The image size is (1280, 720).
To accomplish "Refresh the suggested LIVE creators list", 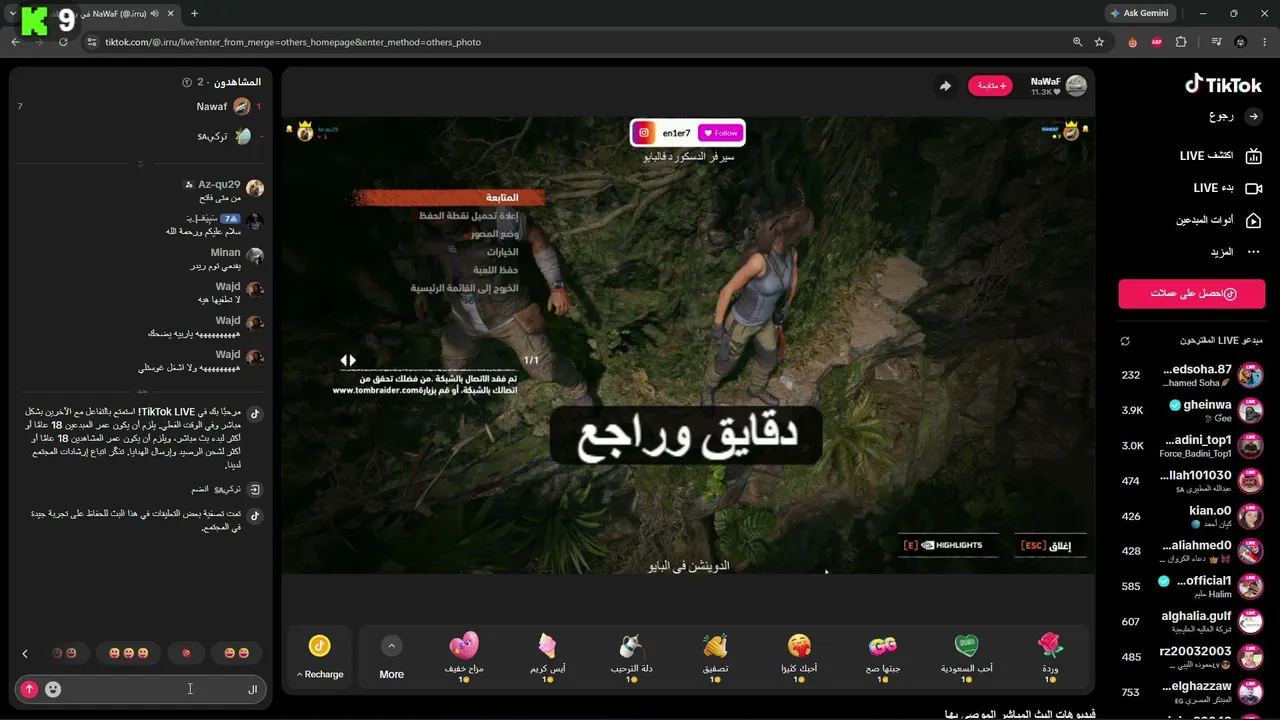I will (x=1125, y=341).
